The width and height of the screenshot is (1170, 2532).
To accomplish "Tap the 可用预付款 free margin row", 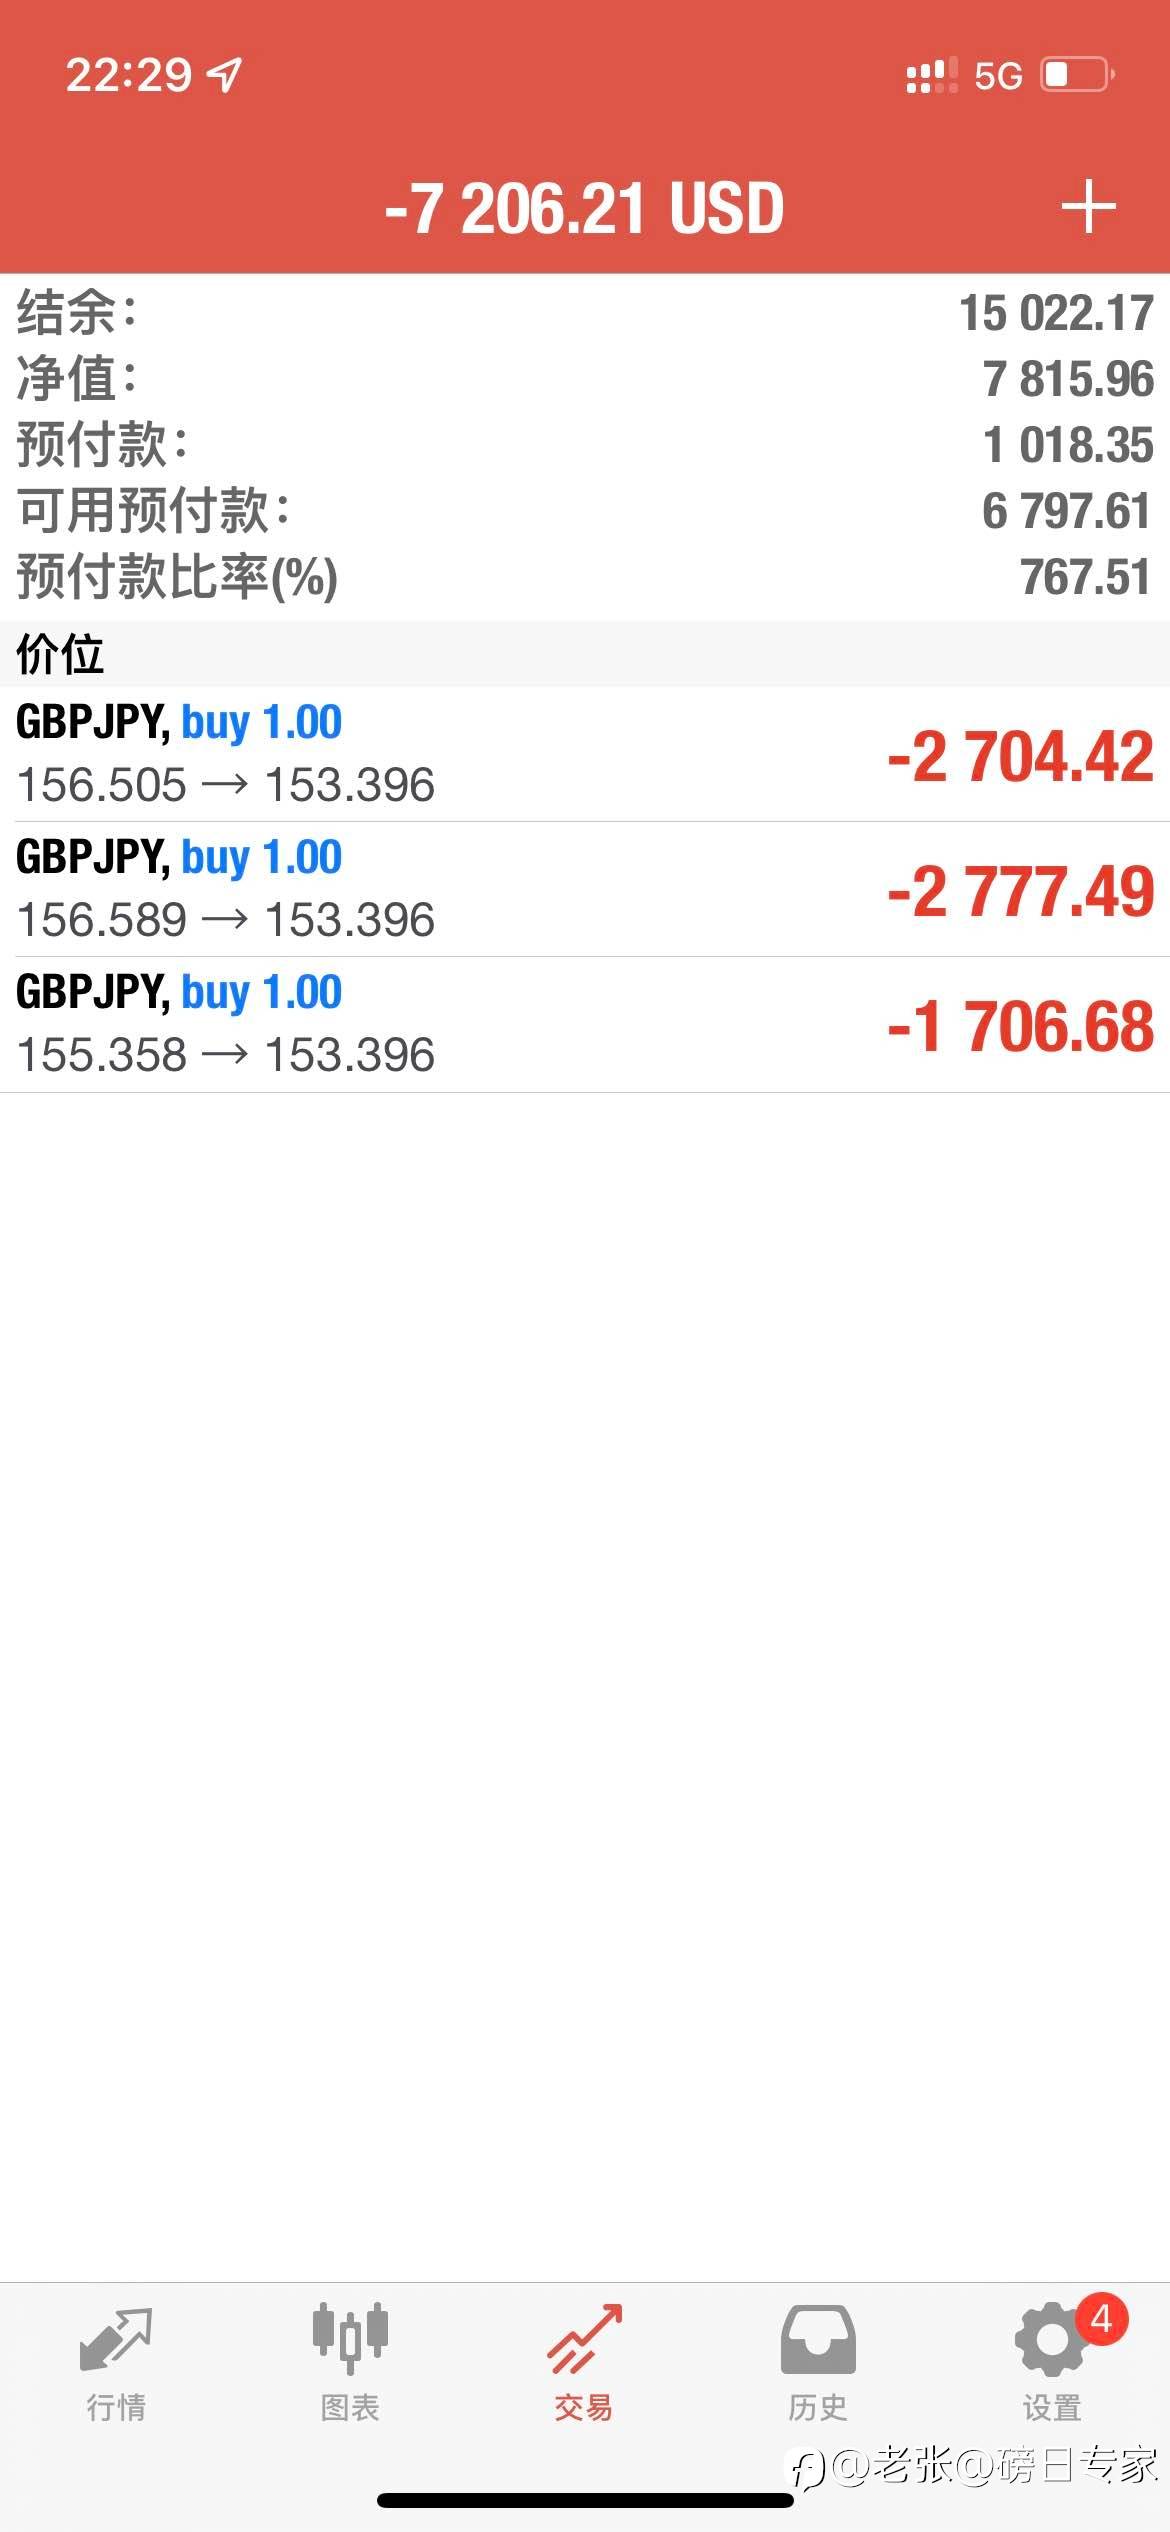I will pos(585,511).
